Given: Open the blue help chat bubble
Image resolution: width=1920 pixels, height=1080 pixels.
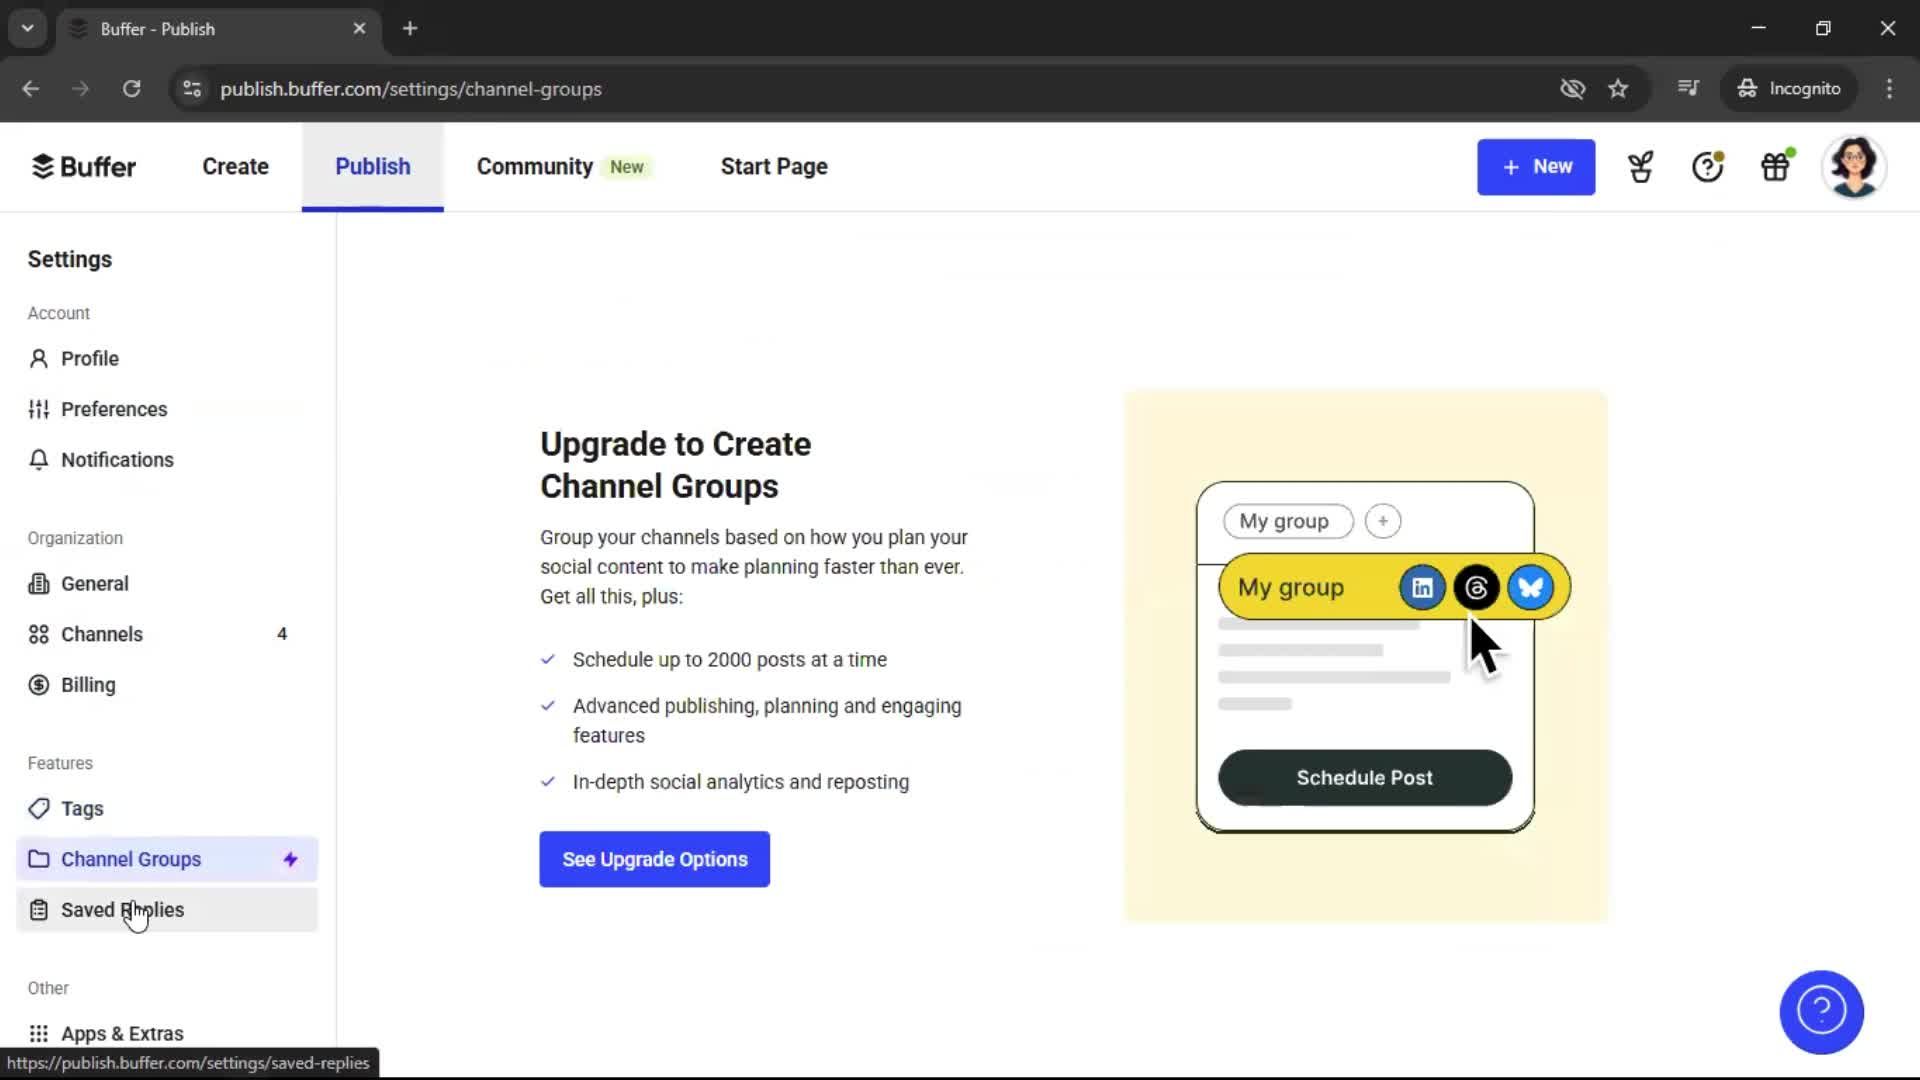Looking at the screenshot, I should (x=1821, y=1011).
